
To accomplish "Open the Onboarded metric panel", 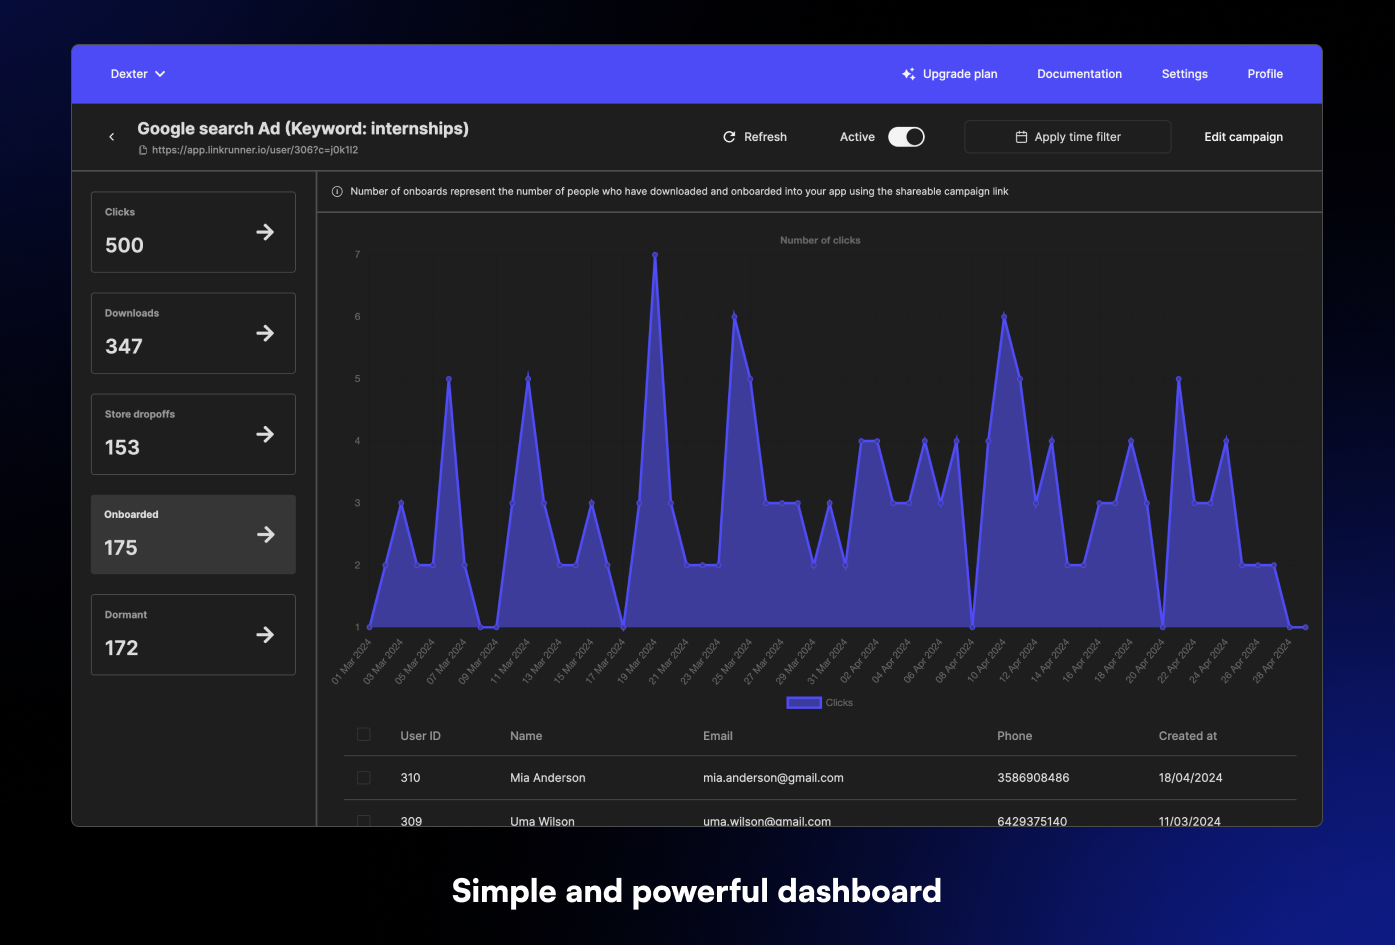I will tap(265, 534).
